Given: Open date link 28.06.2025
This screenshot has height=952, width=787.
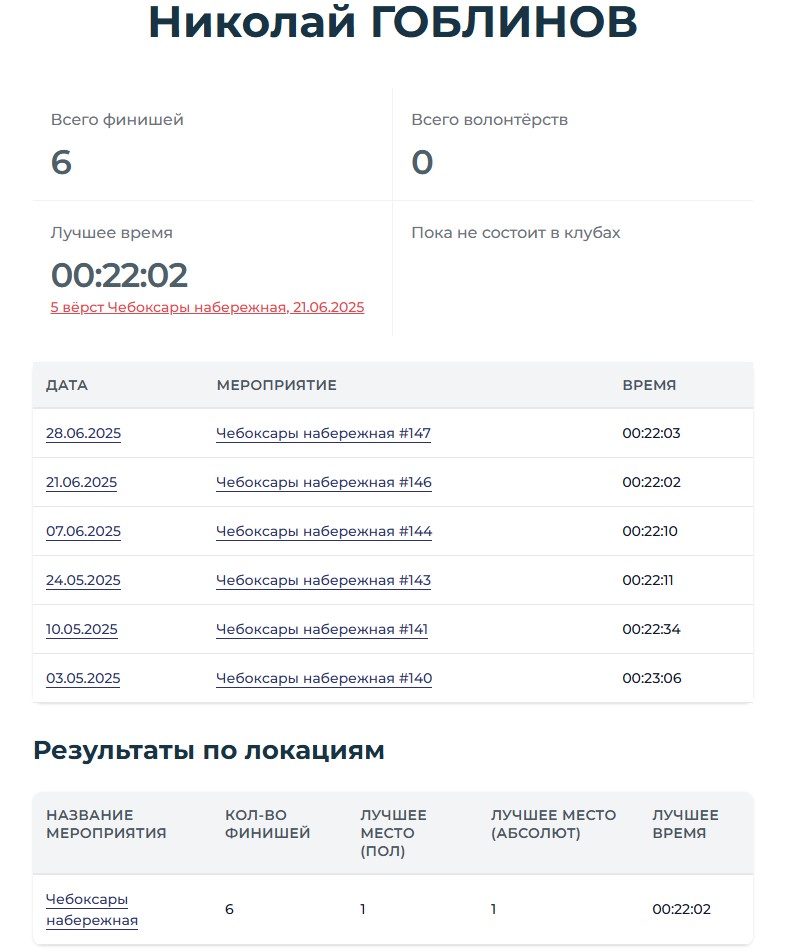Looking at the screenshot, I should 83,434.
